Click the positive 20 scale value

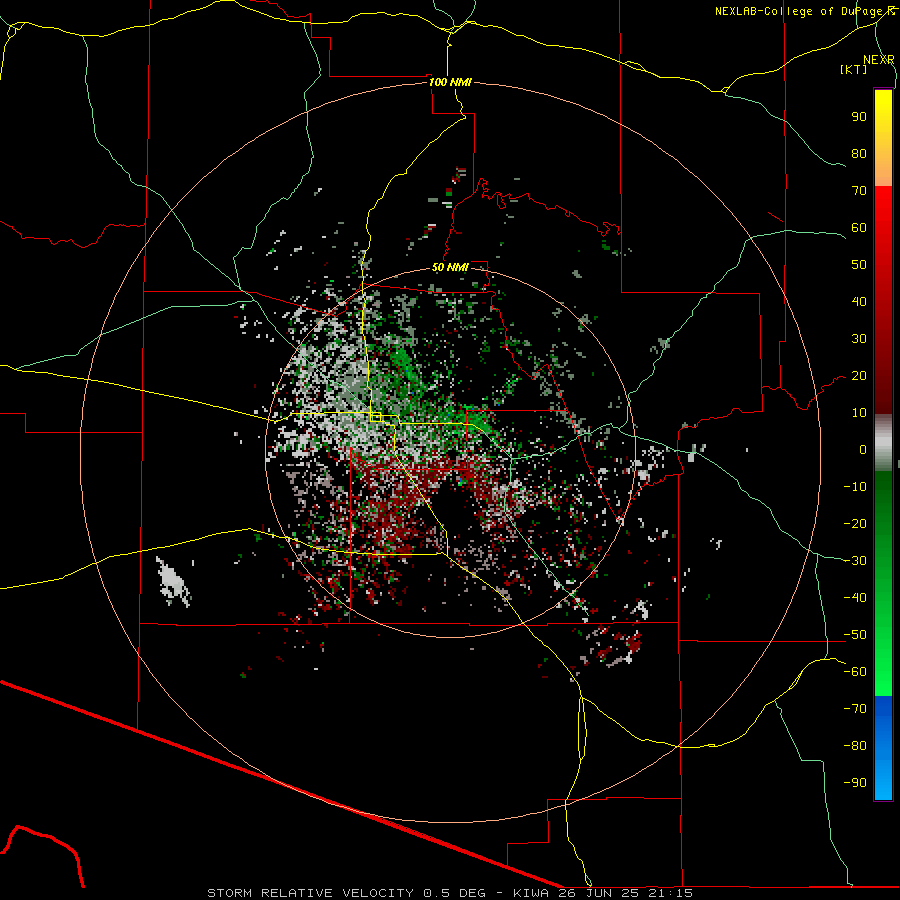coord(859,375)
